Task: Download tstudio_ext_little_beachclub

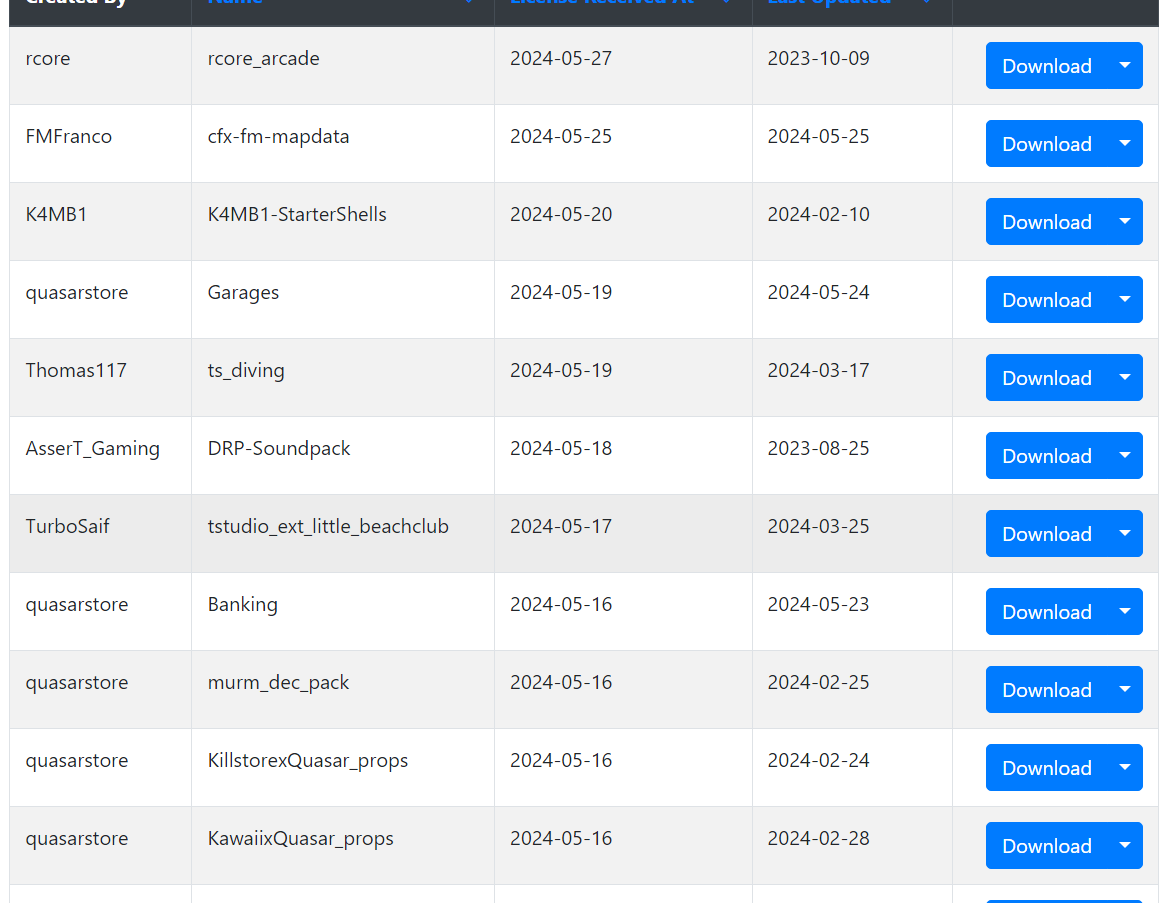Action: [1046, 533]
